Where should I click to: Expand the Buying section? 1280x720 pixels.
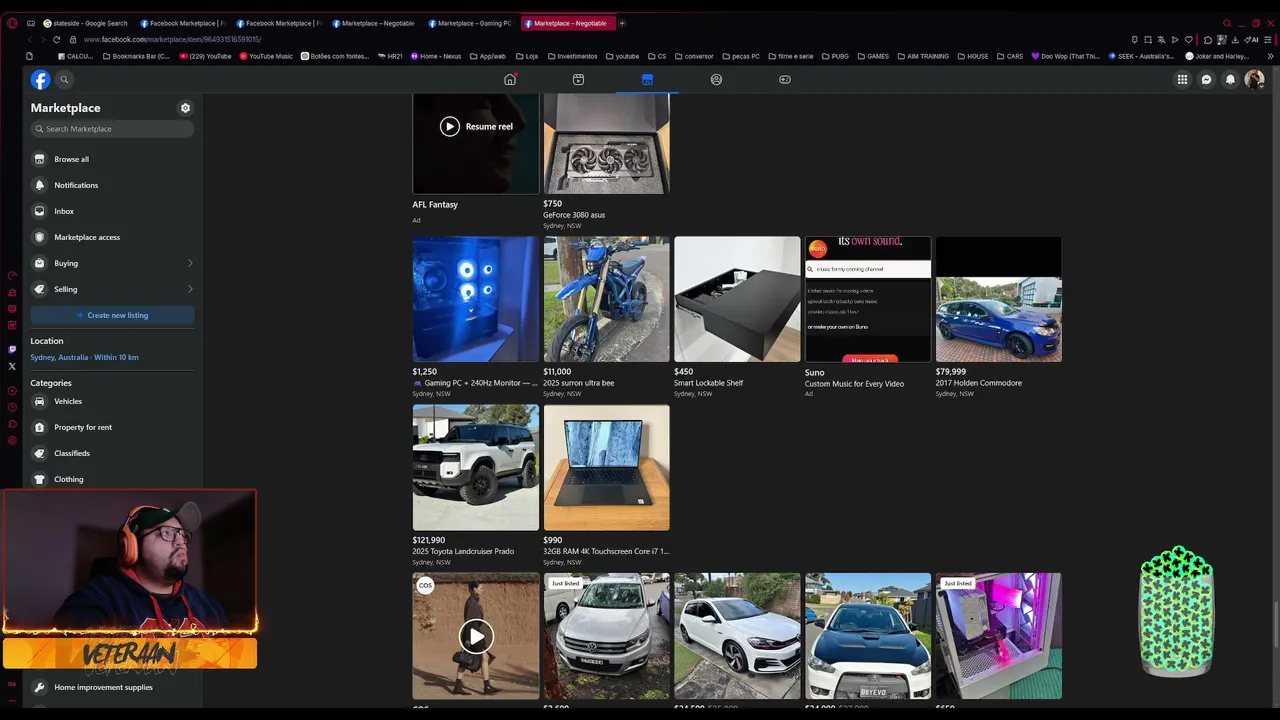[112, 263]
